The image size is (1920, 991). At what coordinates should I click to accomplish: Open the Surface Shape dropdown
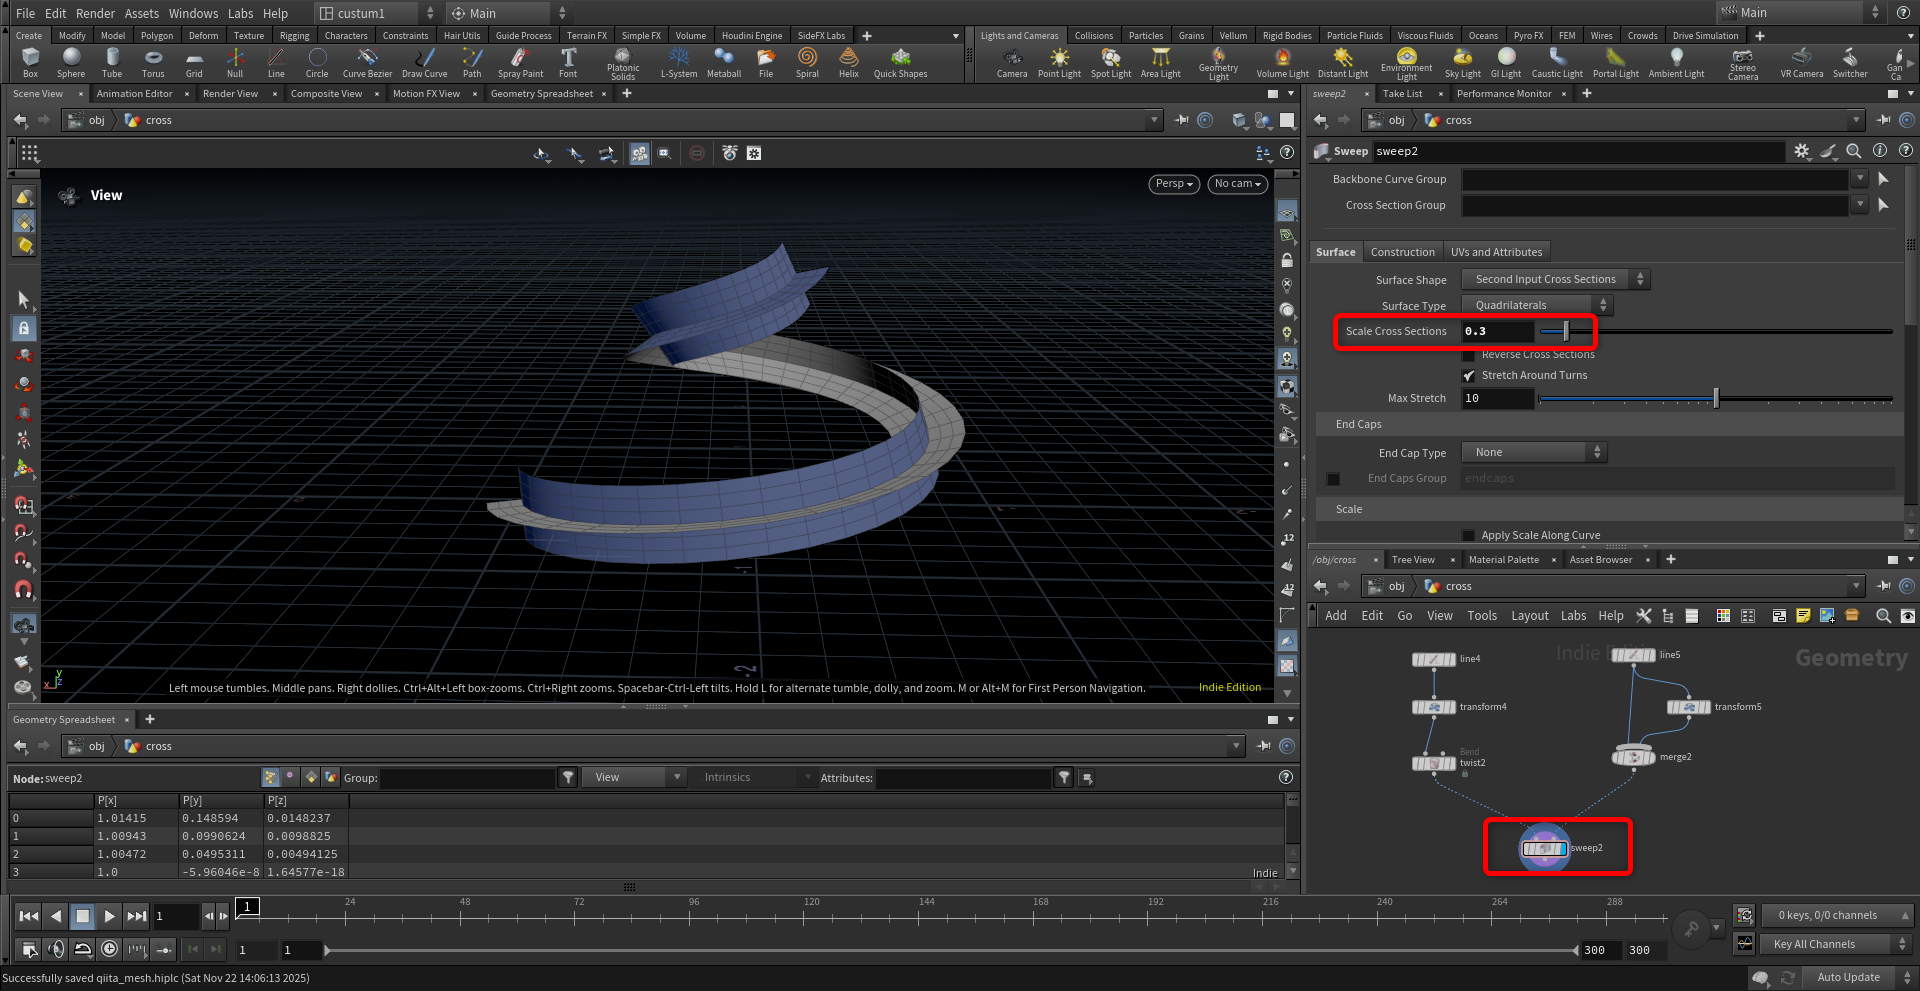(x=1554, y=280)
